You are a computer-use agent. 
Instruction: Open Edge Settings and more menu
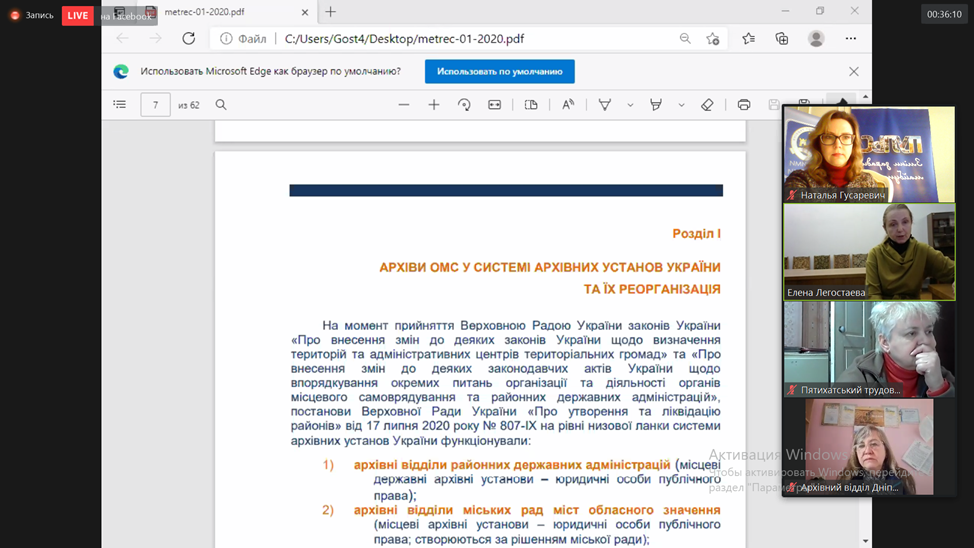[850, 39]
